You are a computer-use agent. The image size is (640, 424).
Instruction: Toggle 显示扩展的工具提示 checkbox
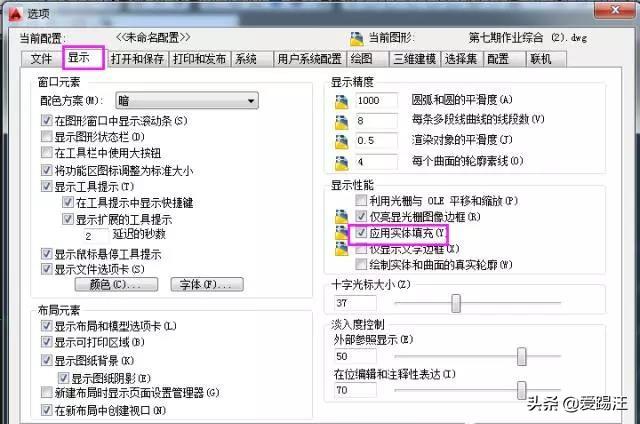click(68, 220)
